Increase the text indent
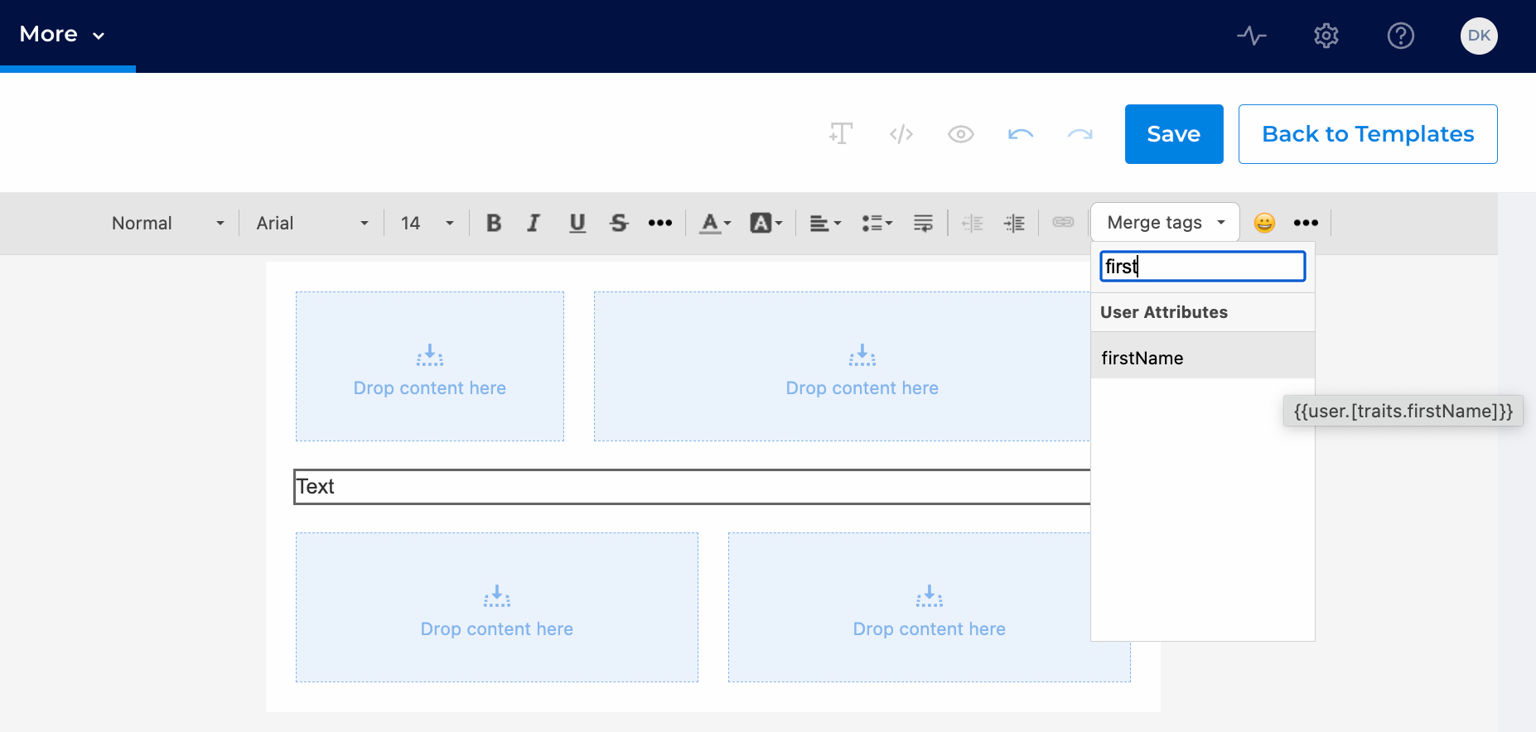The width and height of the screenshot is (1536, 732). 1014,223
